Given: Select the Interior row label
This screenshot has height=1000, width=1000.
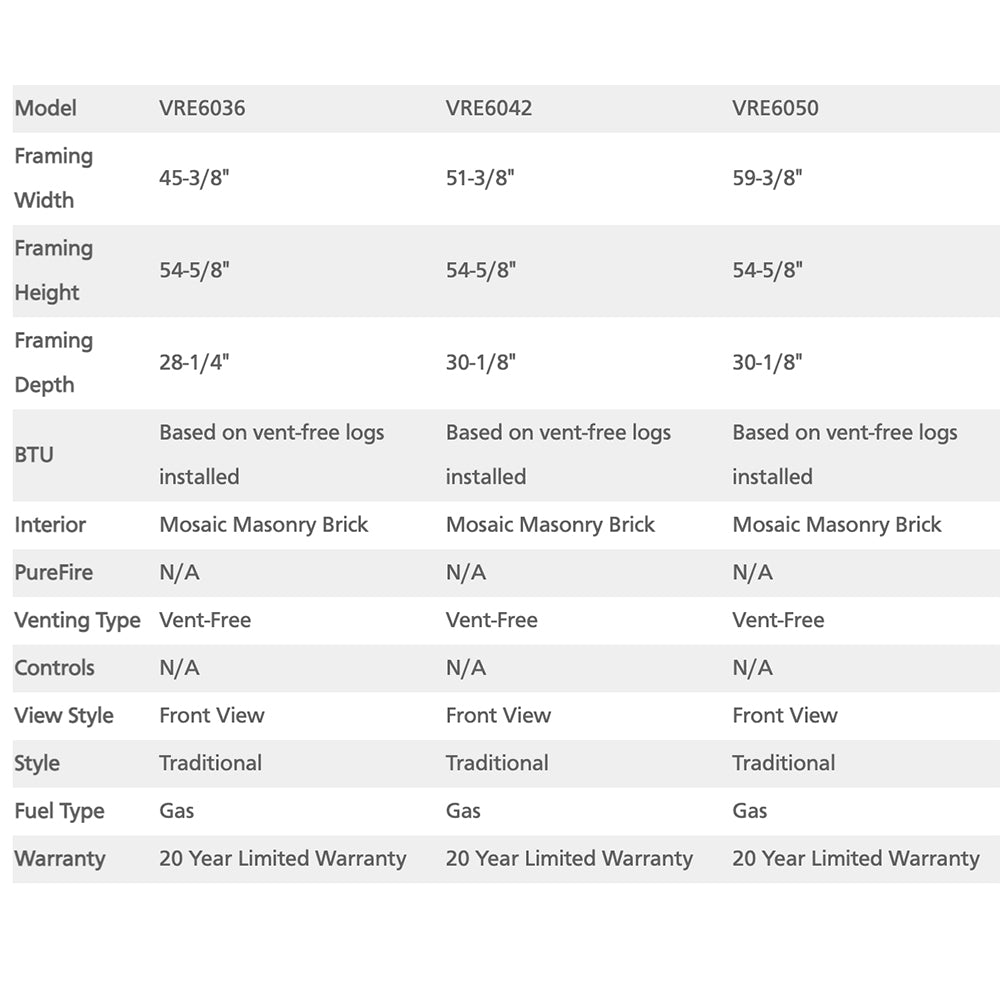Looking at the screenshot, I should pos(50,525).
